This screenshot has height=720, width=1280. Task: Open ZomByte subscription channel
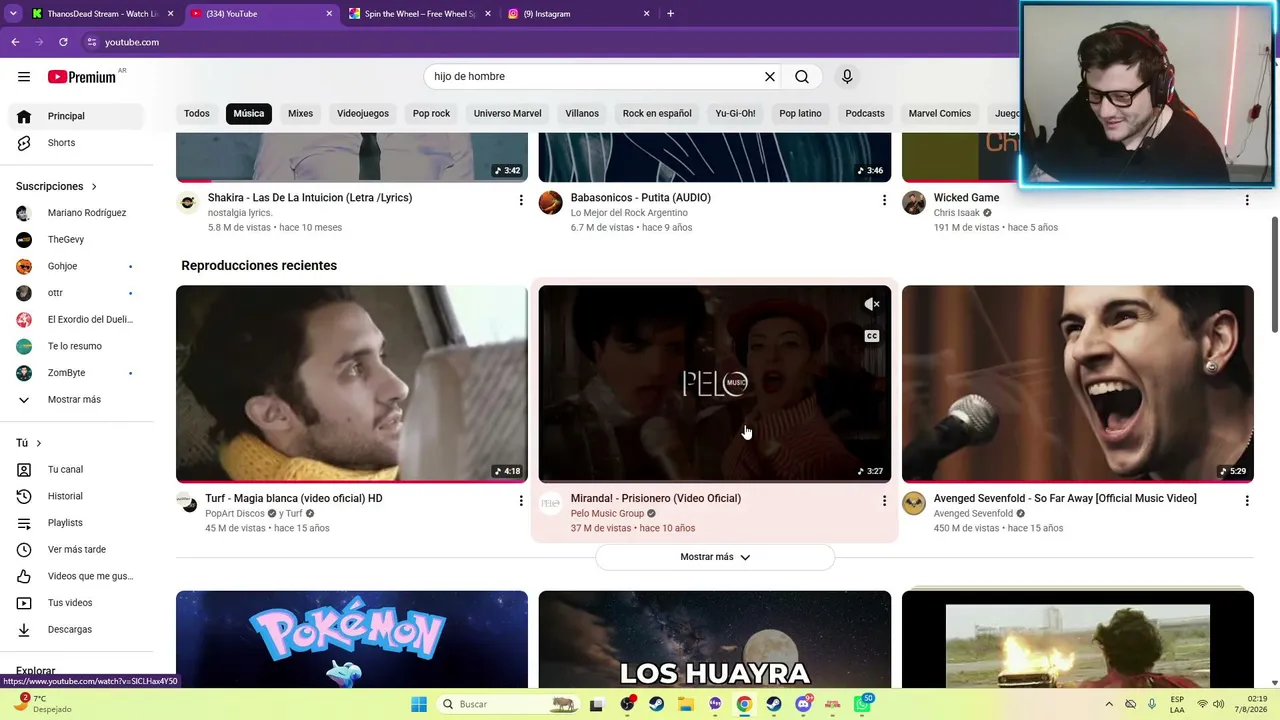78,373
